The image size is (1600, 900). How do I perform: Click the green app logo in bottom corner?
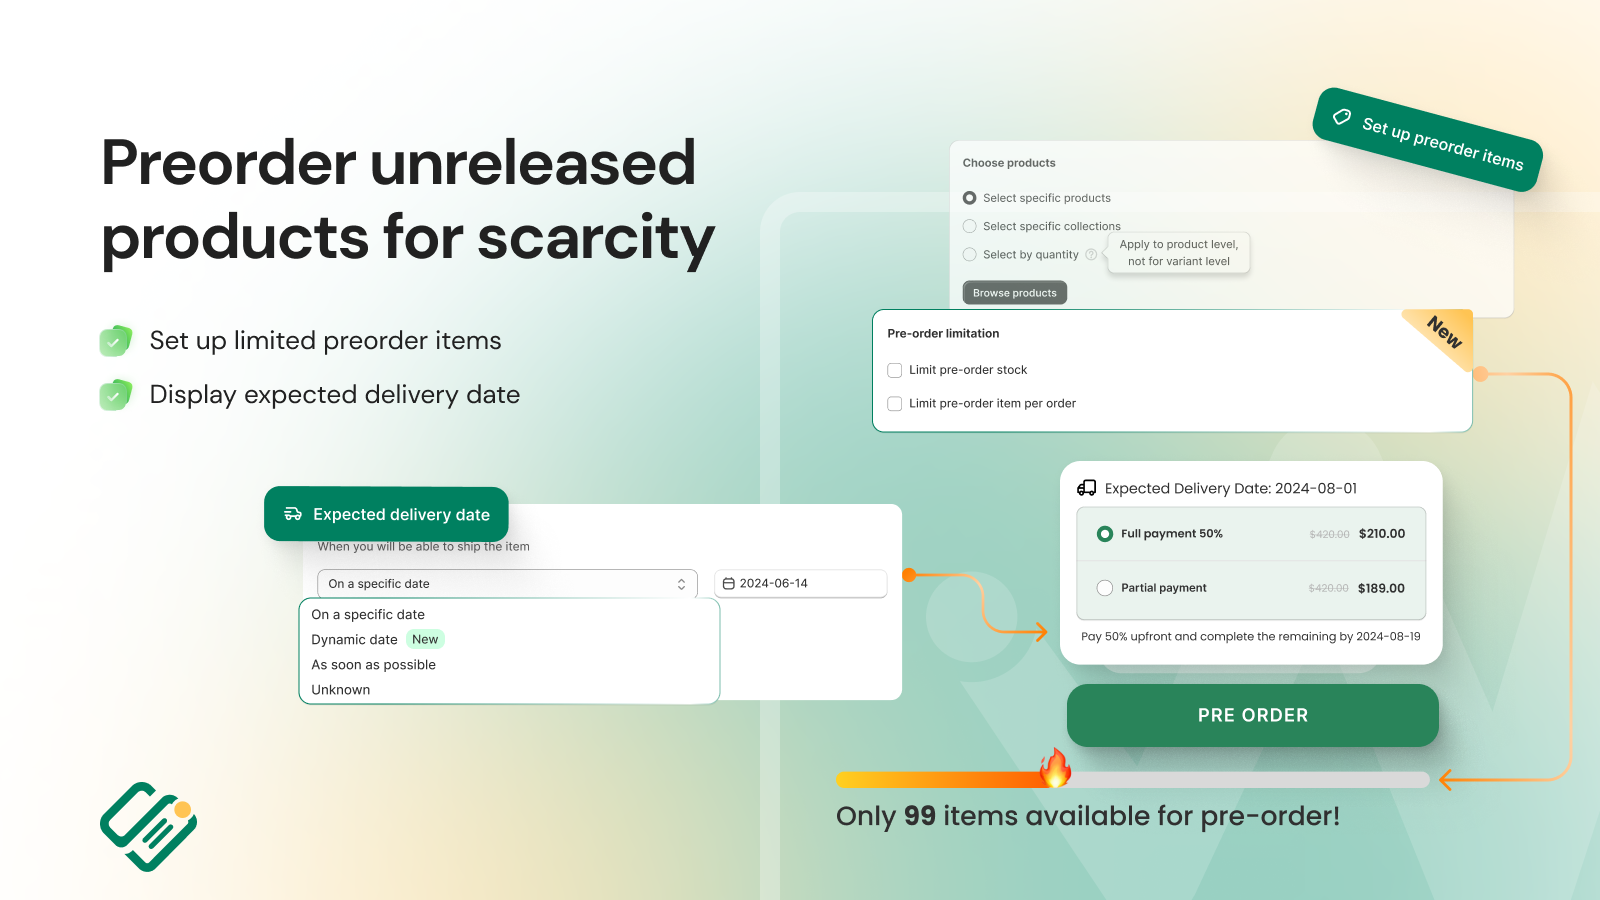click(x=149, y=826)
